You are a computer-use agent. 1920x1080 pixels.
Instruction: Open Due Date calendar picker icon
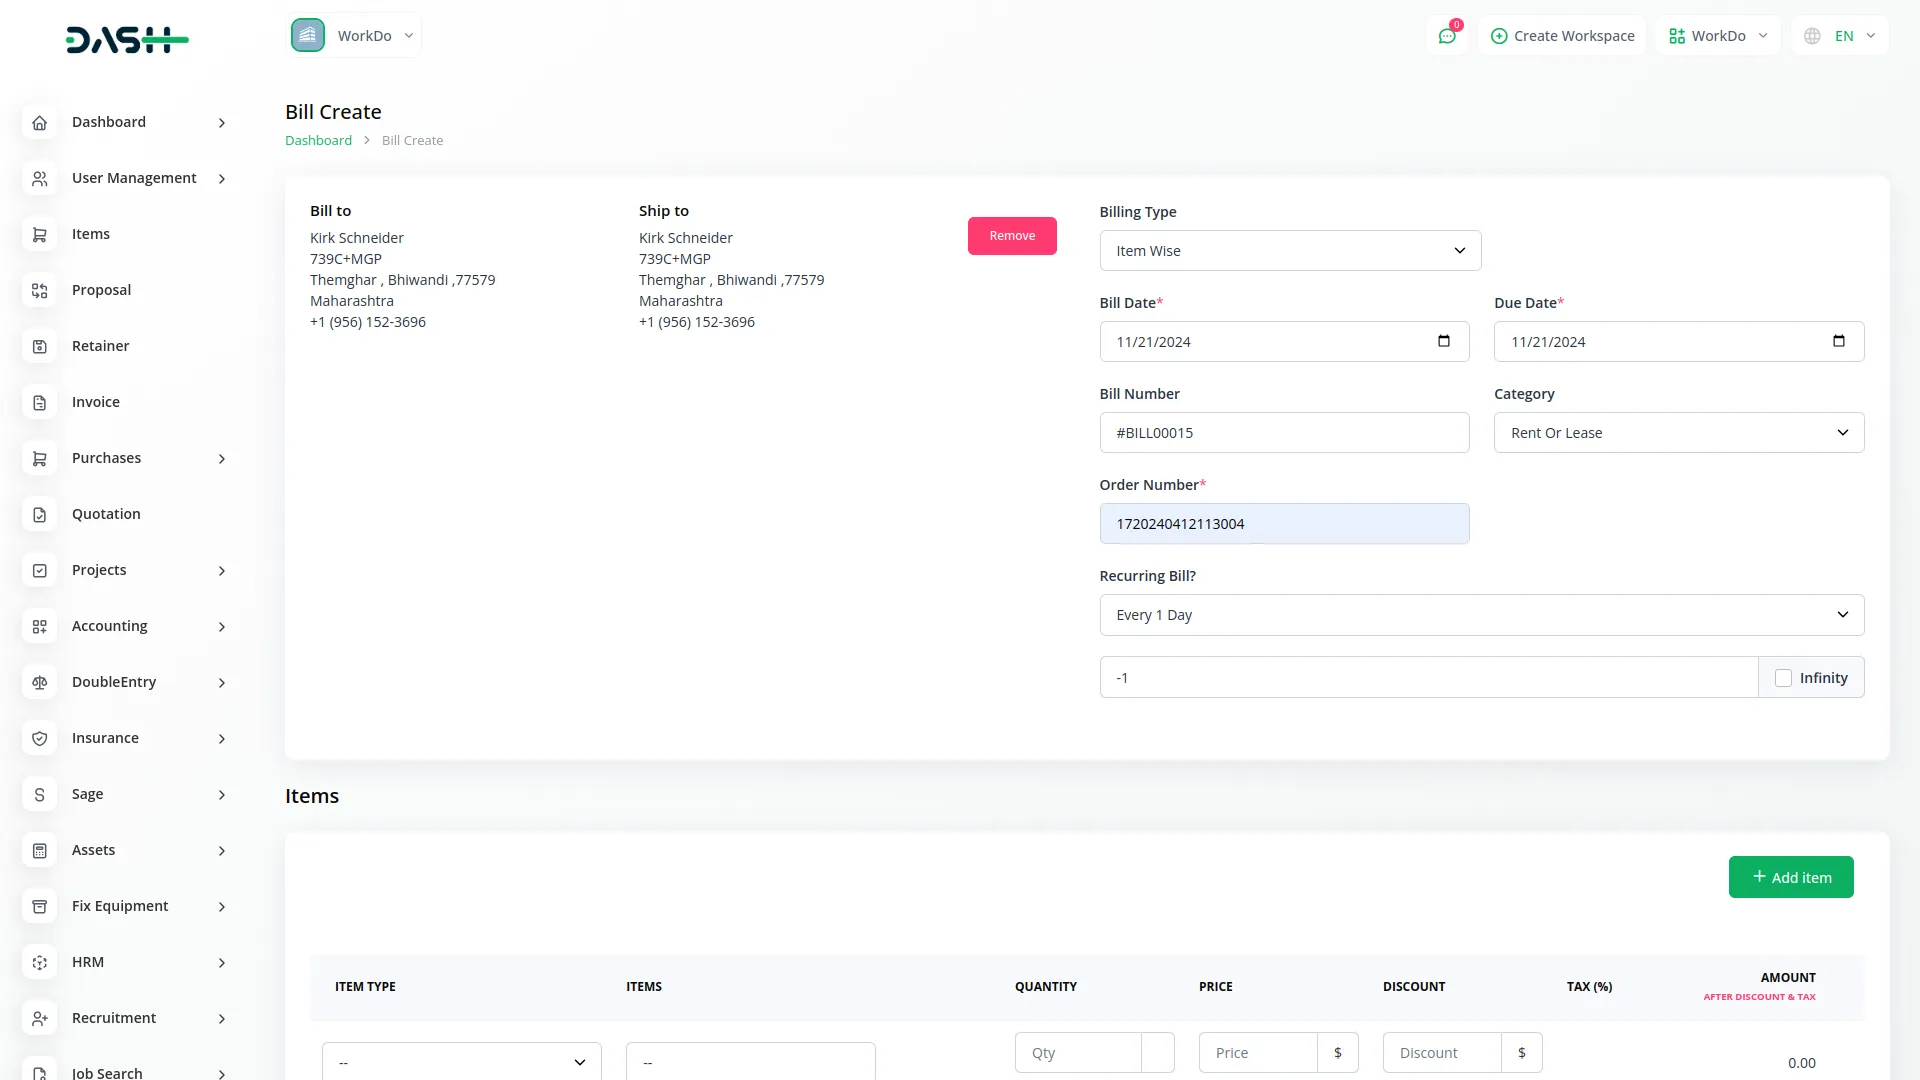click(x=1838, y=341)
